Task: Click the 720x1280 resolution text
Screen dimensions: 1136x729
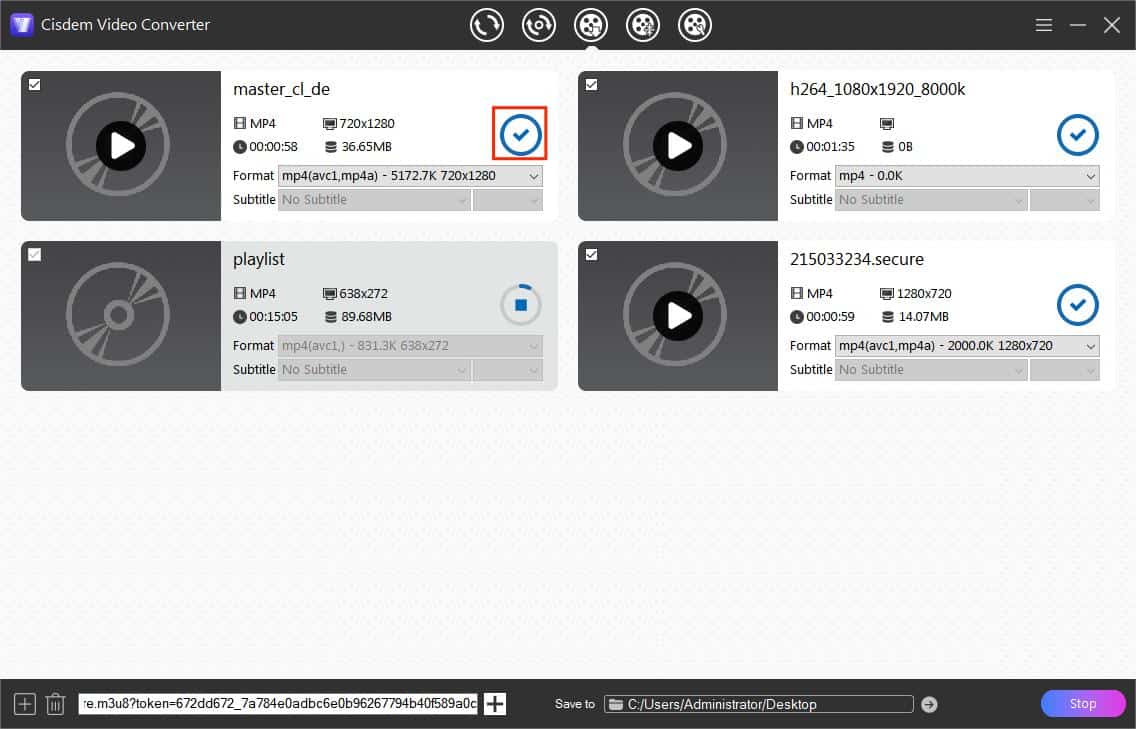Action: point(367,124)
